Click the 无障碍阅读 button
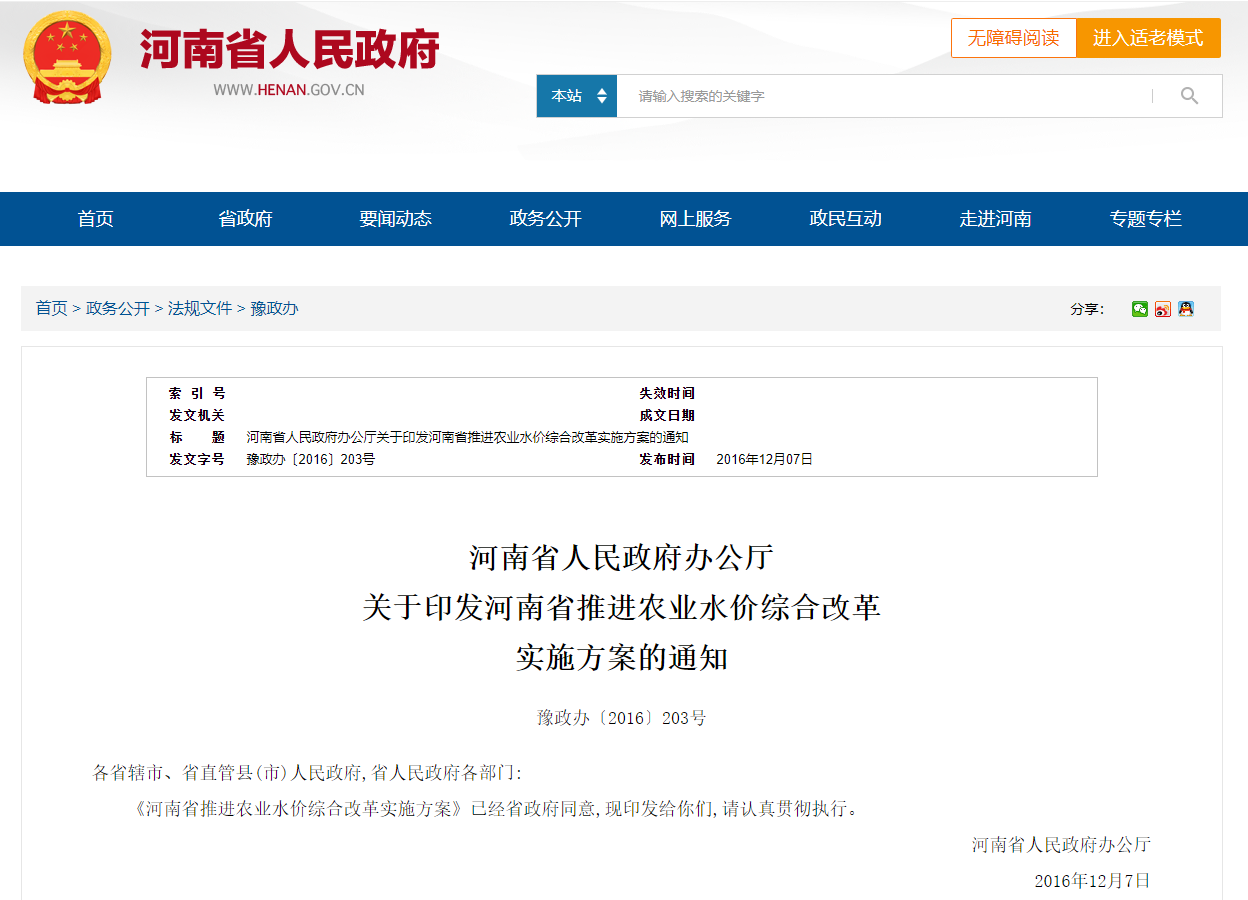The height and width of the screenshot is (900, 1248). pos(1013,38)
